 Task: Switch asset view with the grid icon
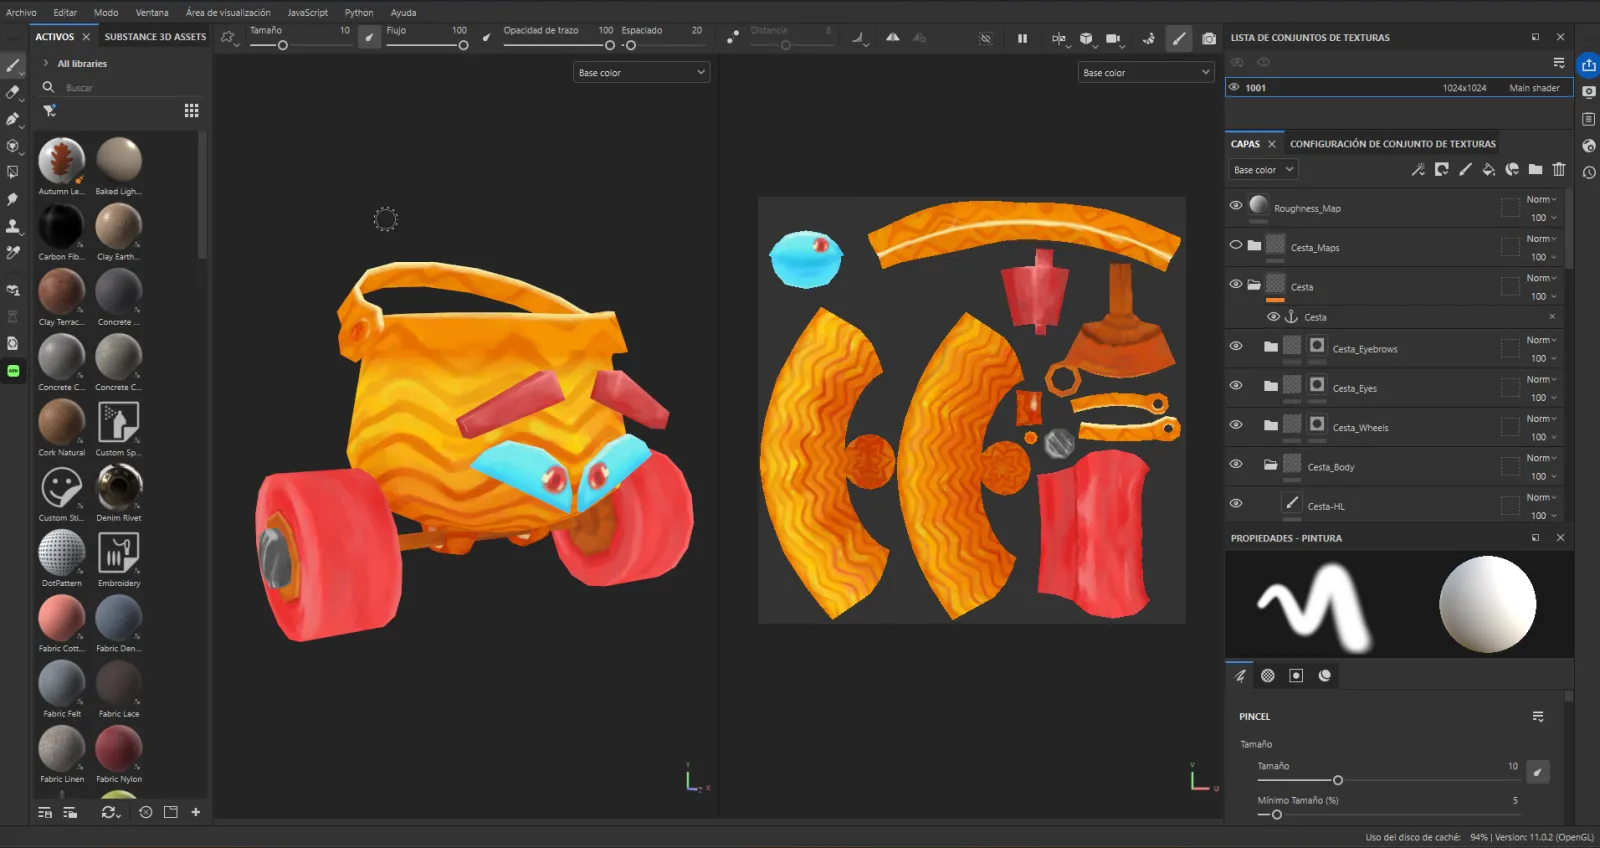coord(191,111)
